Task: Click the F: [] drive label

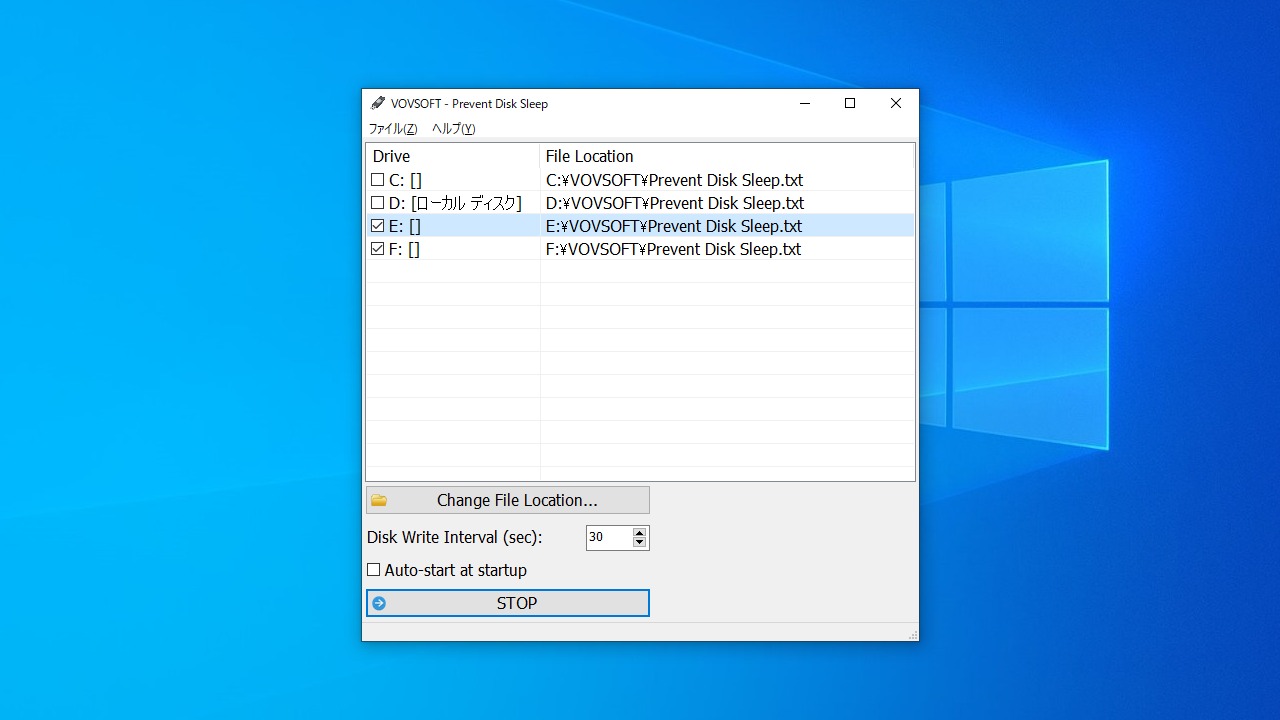Action: point(404,249)
